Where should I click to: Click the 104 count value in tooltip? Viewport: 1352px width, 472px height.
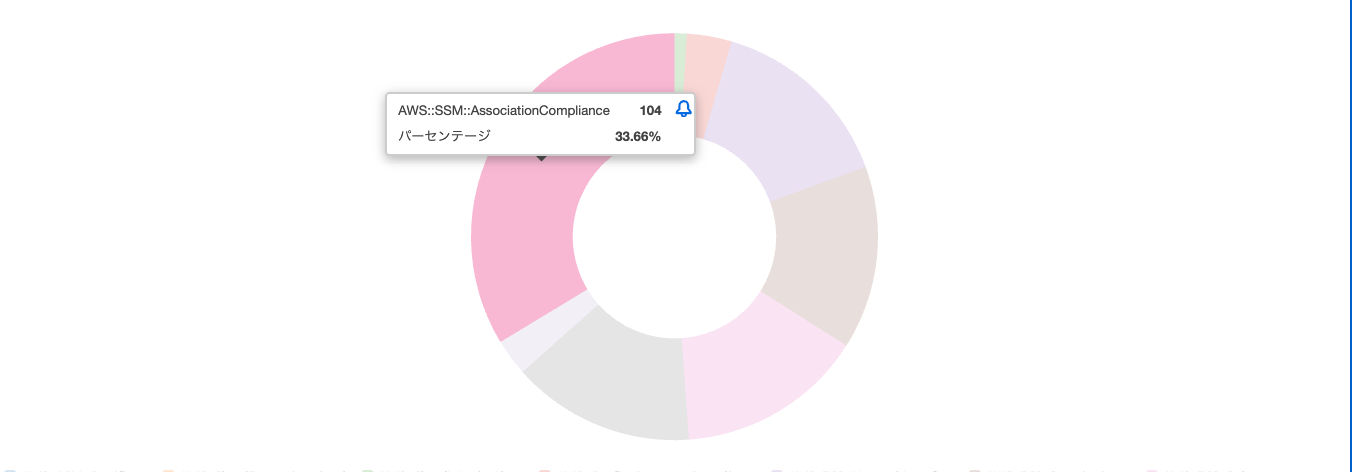pyautogui.click(x=650, y=110)
